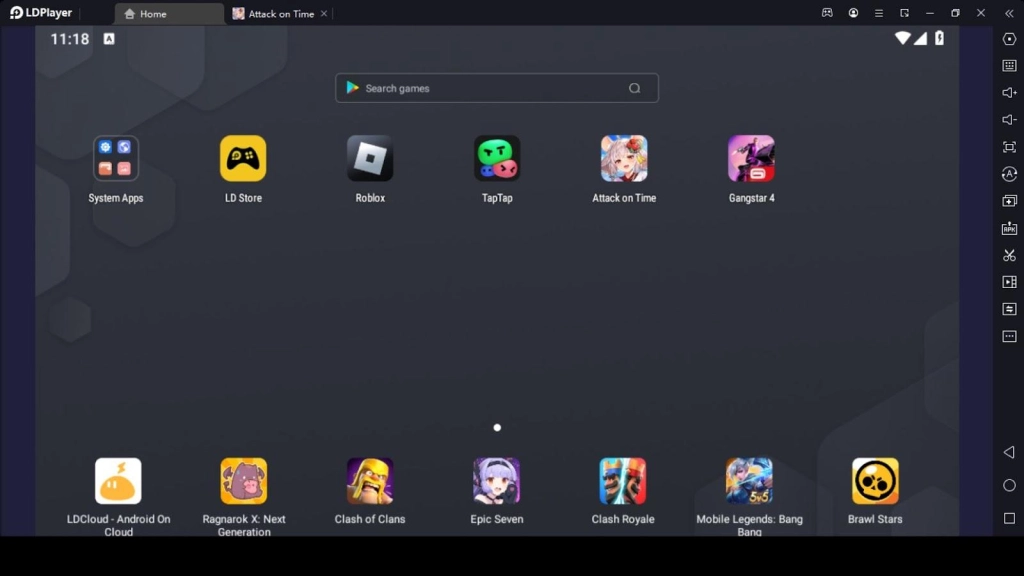Viewport: 1024px width, 576px height.
Task: Toggle fullscreen mode from sidebar
Action: [1009, 147]
